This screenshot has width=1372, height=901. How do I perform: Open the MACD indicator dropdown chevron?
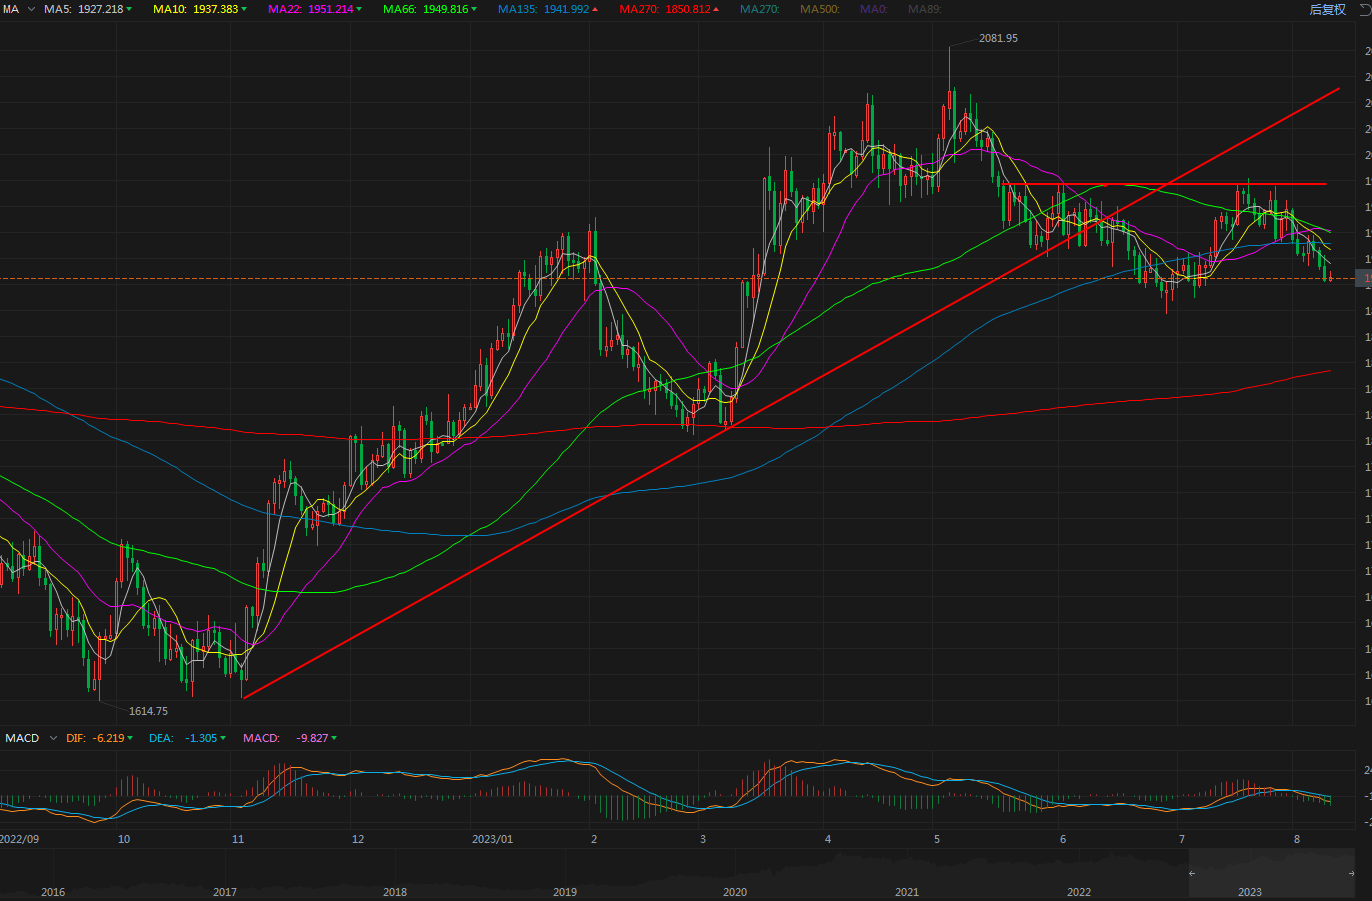pos(53,738)
